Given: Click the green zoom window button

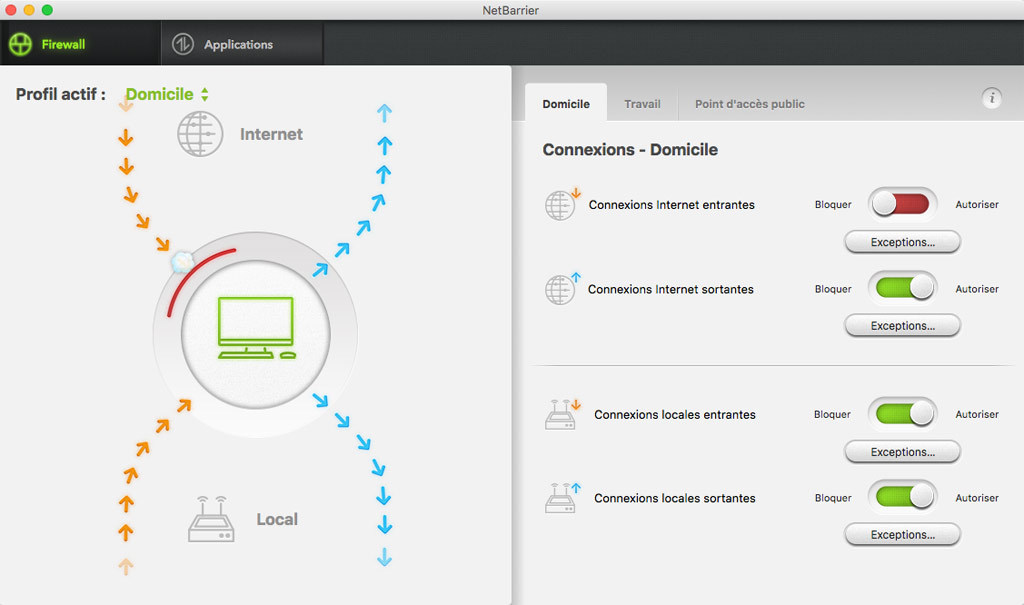Looking at the screenshot, I should (47, 10).
